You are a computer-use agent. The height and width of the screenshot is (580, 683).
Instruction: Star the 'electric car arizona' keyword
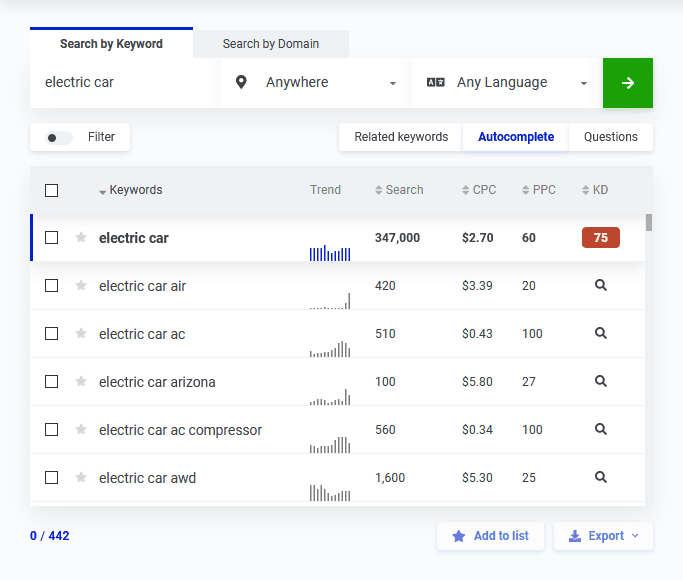coord(81,381)
